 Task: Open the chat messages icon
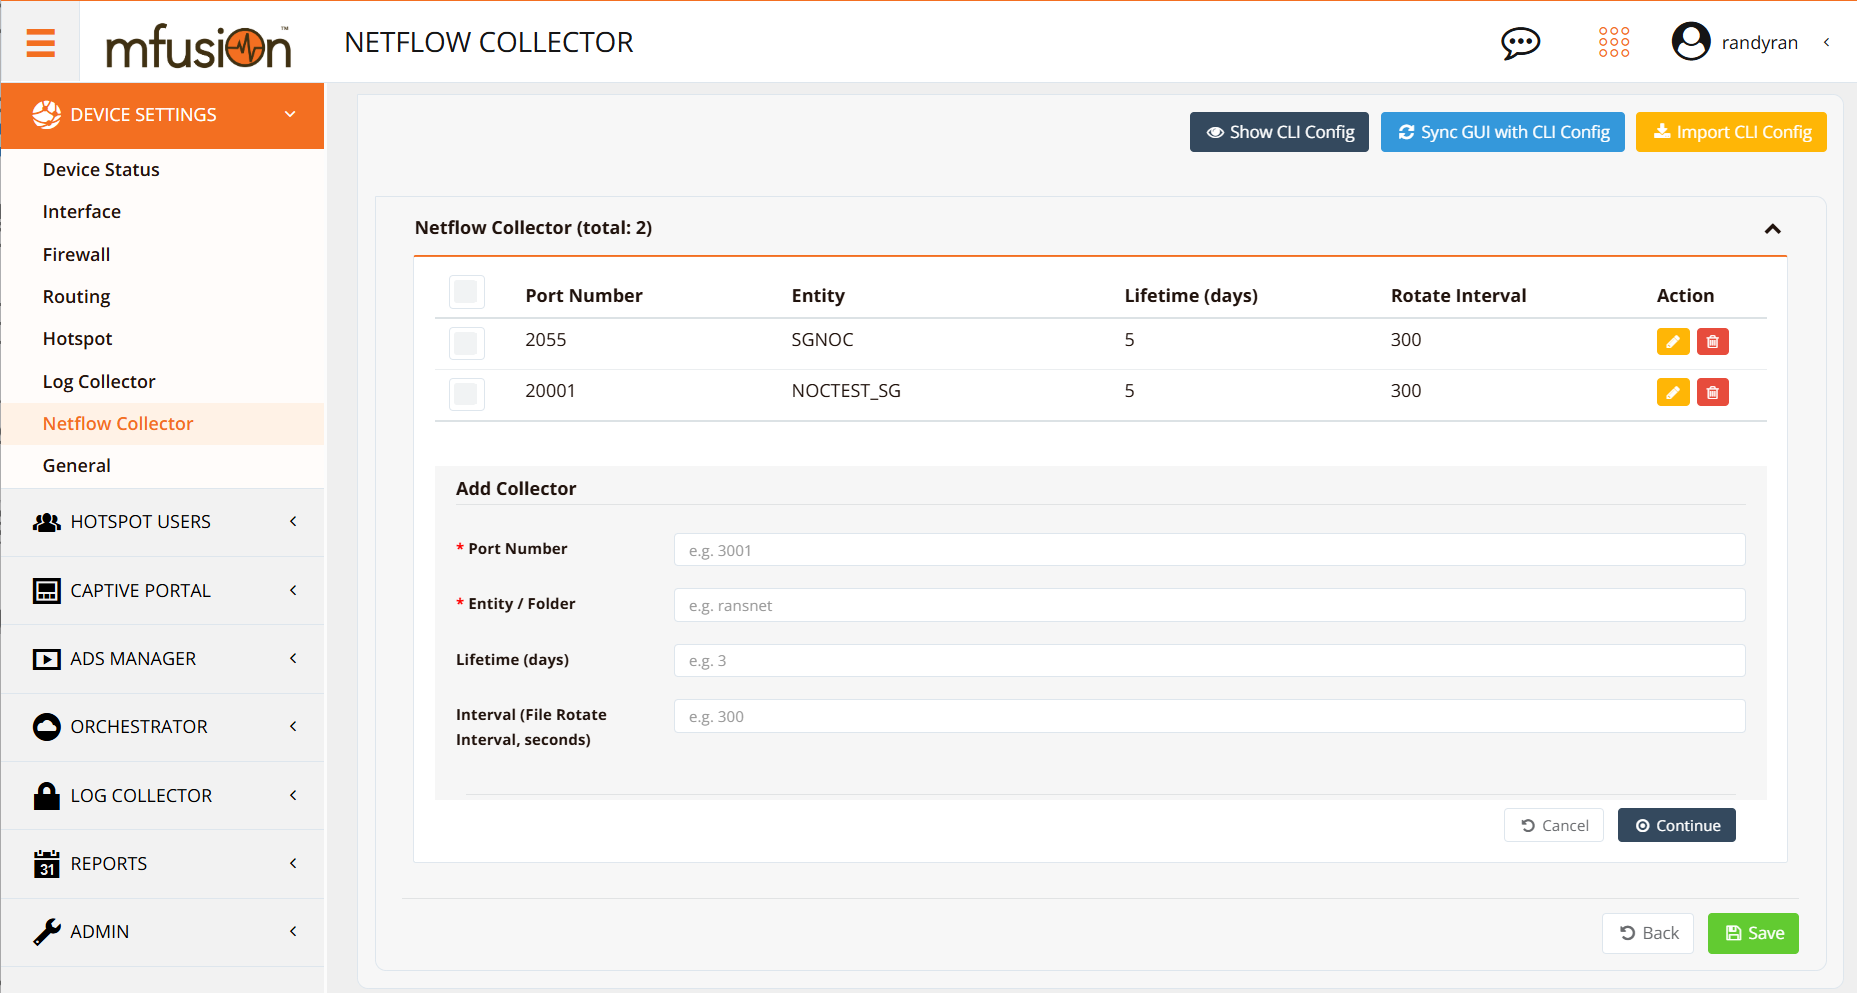(1520, 43)
